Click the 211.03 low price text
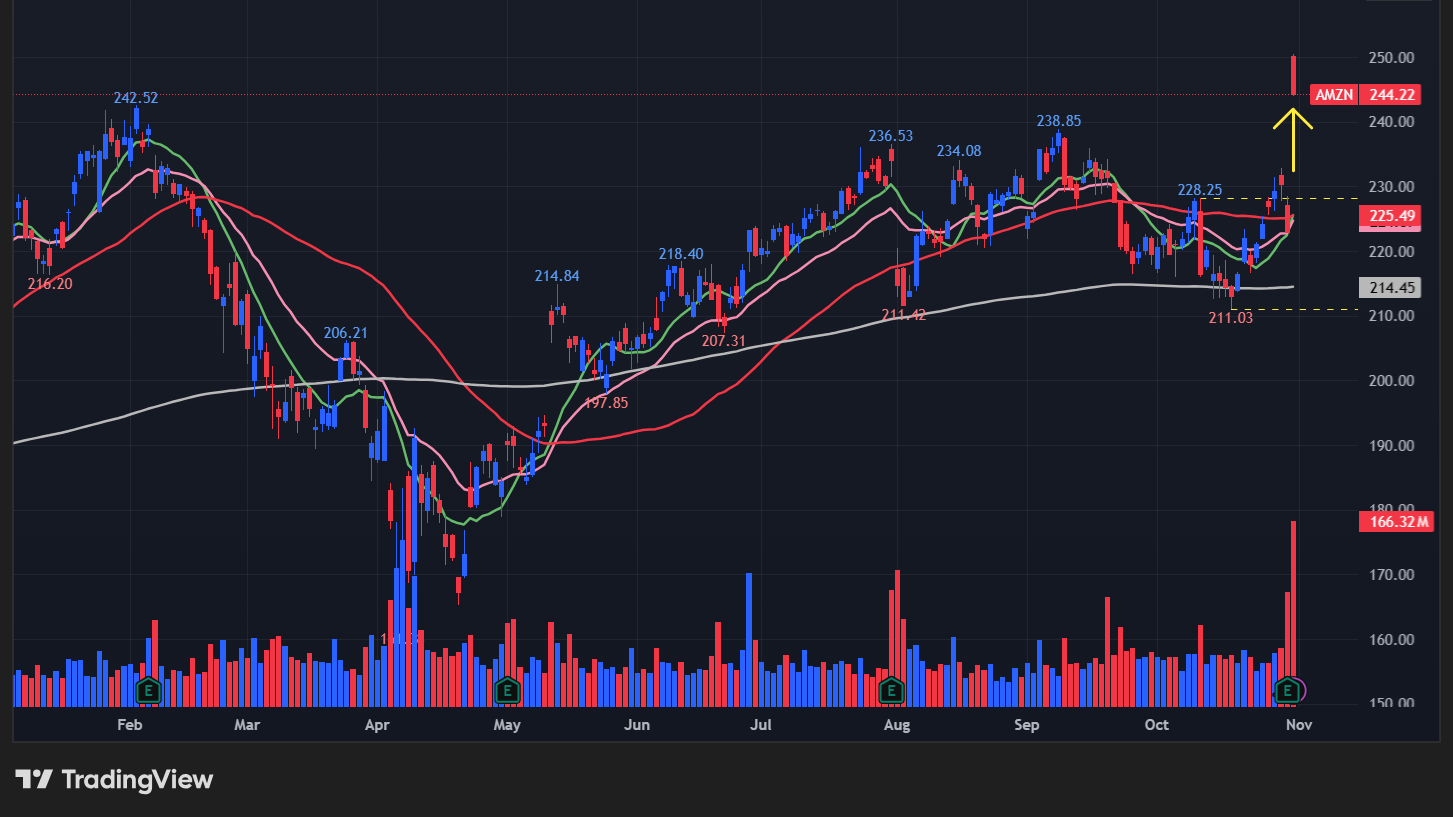Screen dimensions: 1453x817 click(x=1230, y=318)
